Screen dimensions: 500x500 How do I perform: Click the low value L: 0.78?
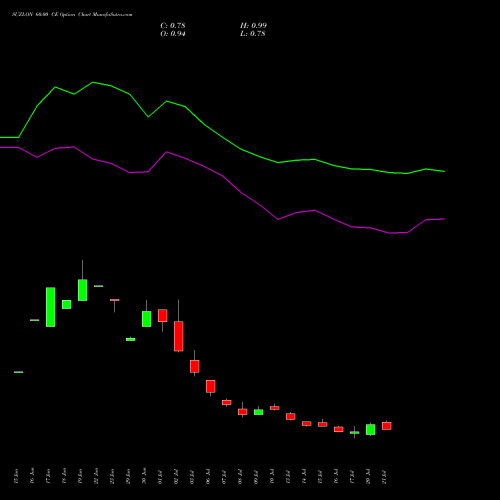click(253, 34)
